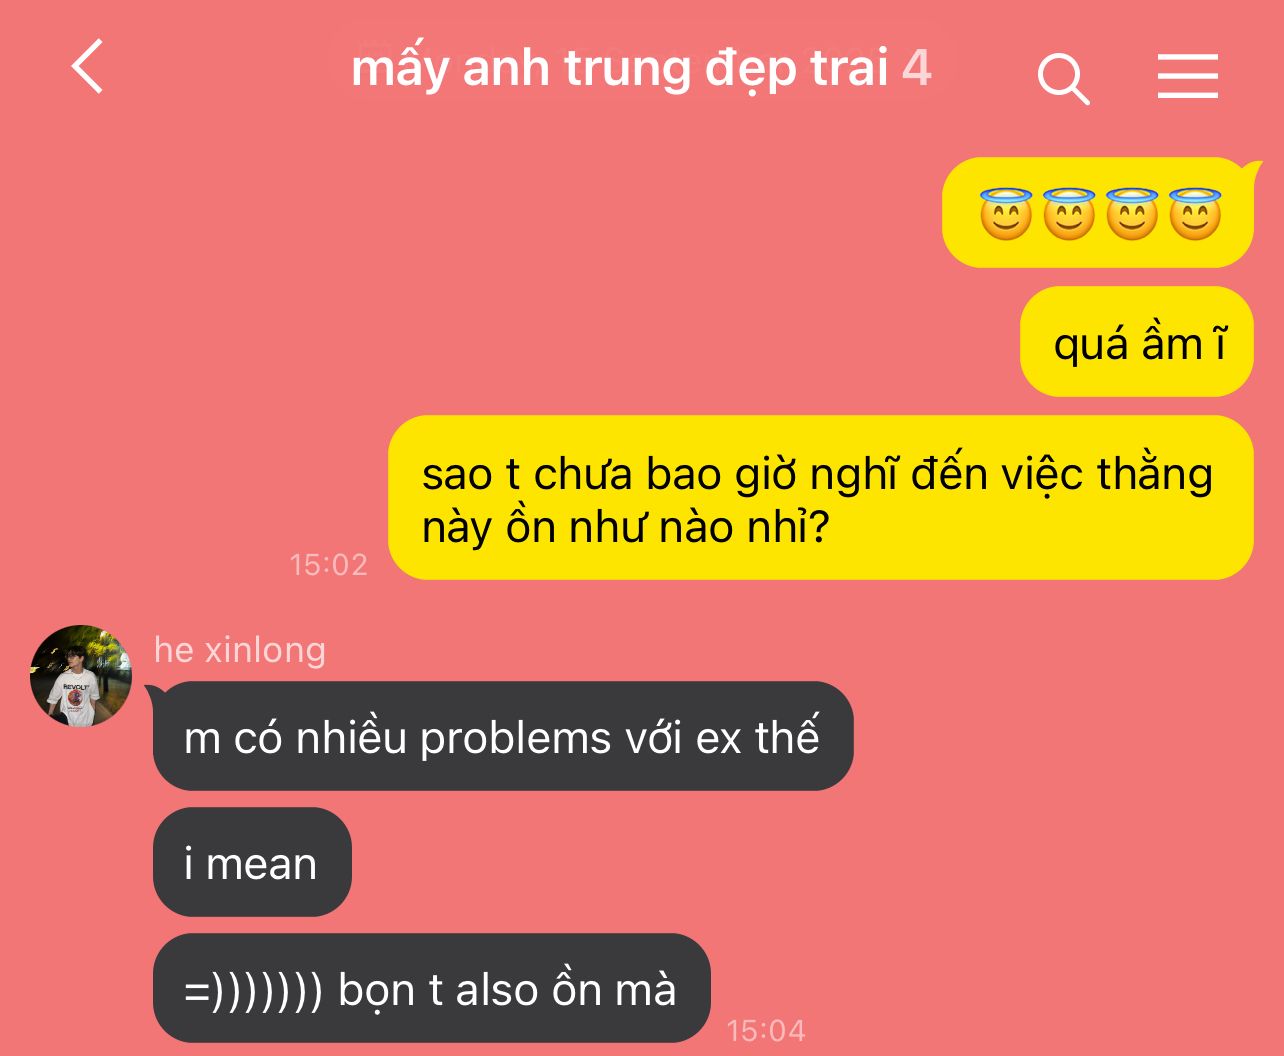Open chat search magnifier icon
Viewport: 1284px width, 1056px height.
(x=1063, y=79)
